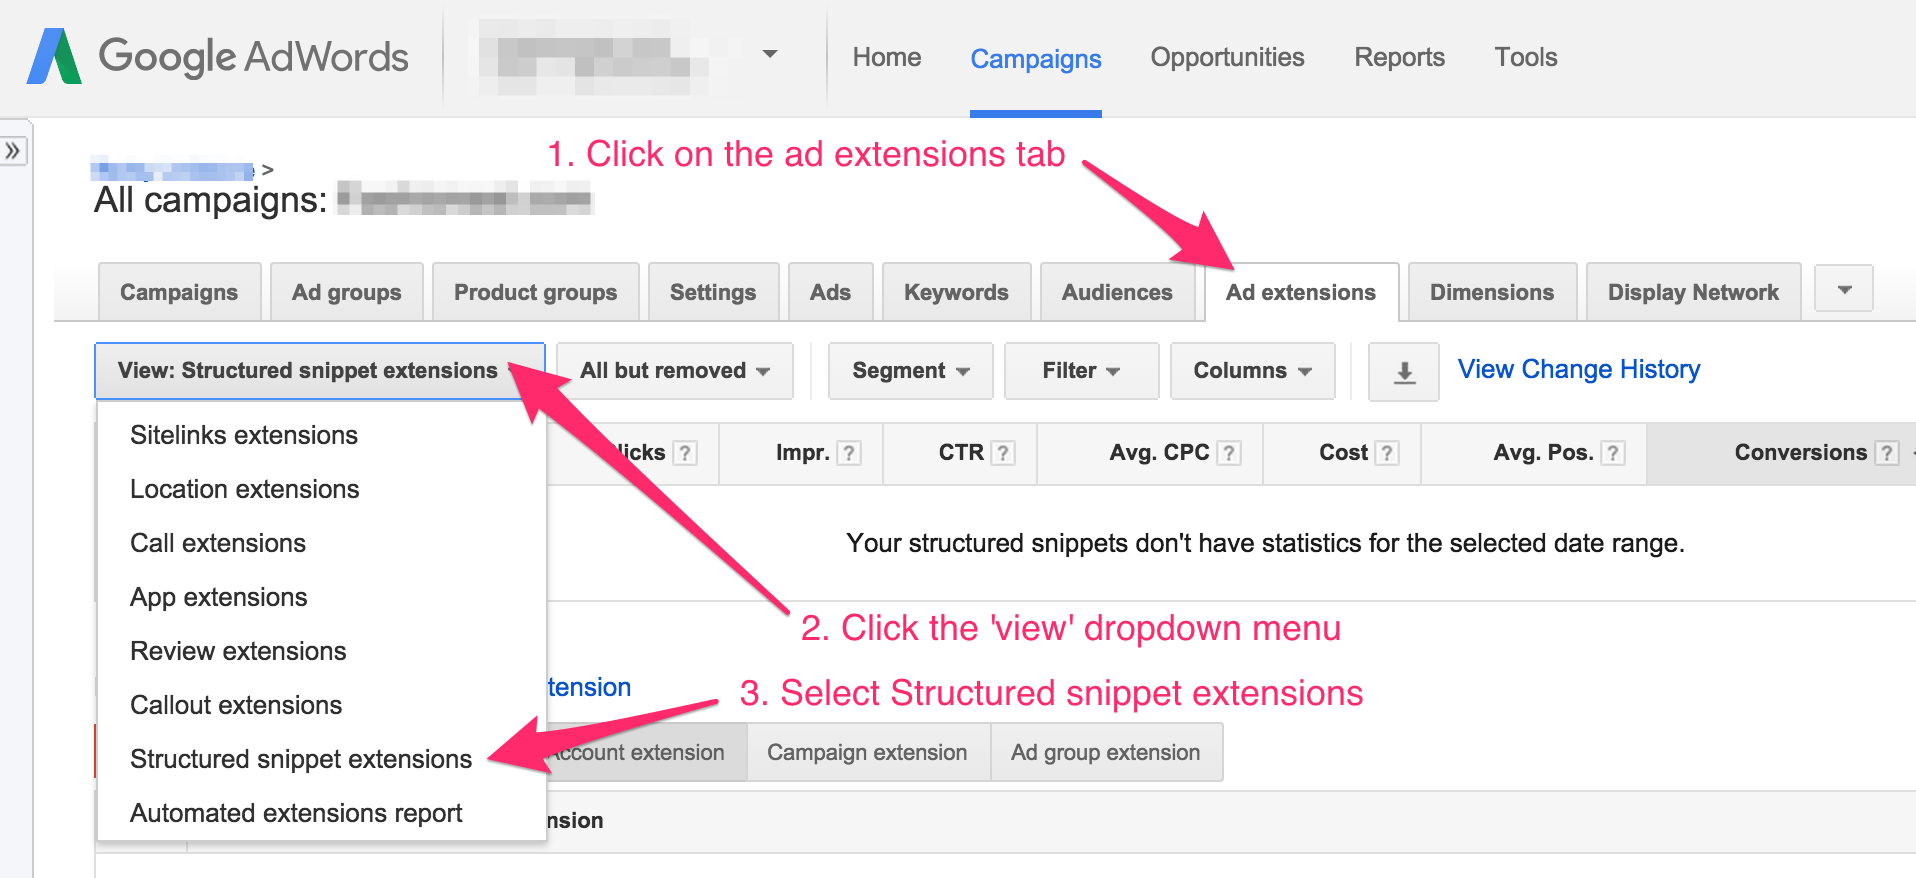
Task: Open the account selector dropdown arrow
Action: click(x=769, y=54)
